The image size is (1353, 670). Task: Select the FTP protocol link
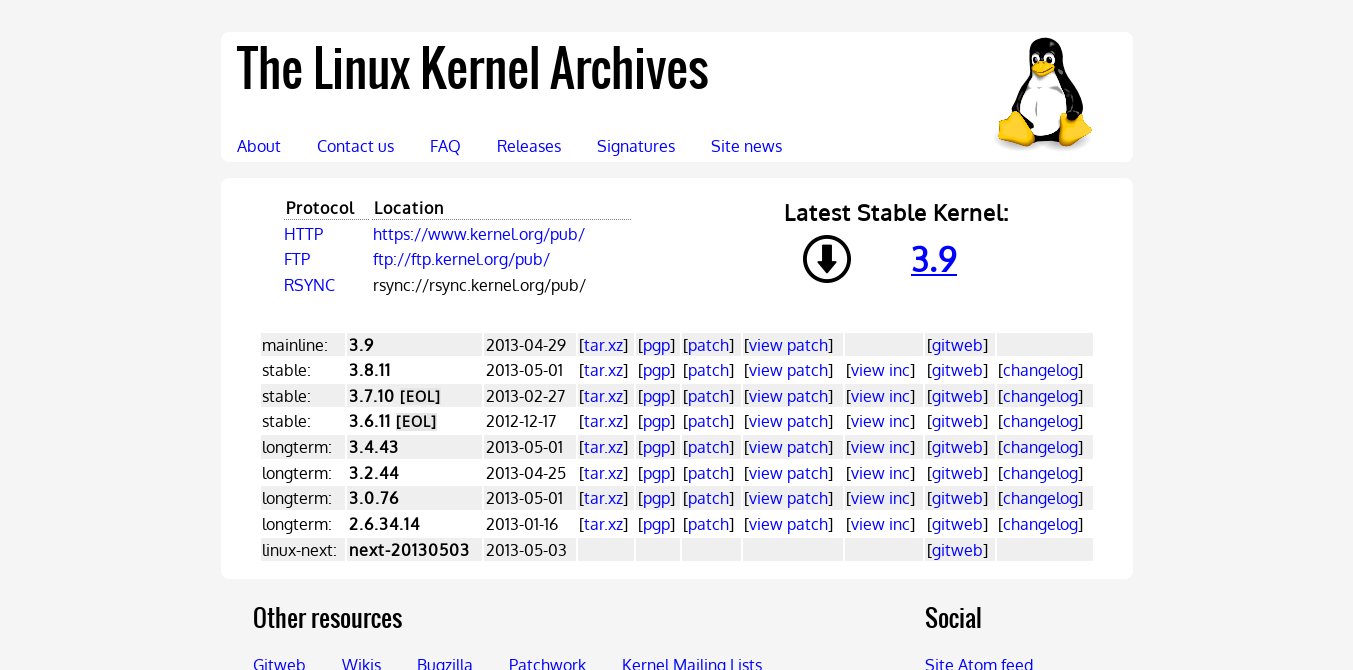pyautogui.click(x=297, y=259)
